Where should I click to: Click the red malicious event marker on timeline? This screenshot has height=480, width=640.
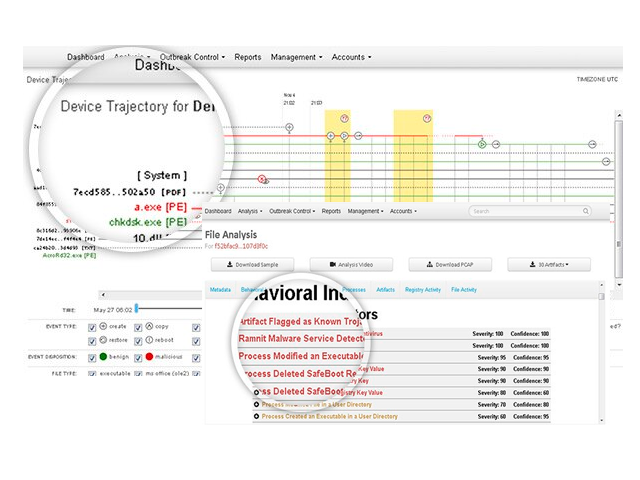point(263,179)
